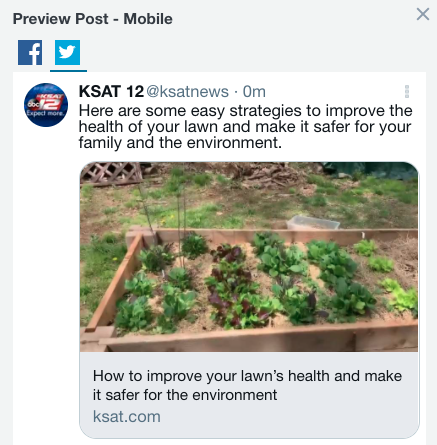
Task: Click the 'Expect more.' text on the avatar
Action: point(45,113)
